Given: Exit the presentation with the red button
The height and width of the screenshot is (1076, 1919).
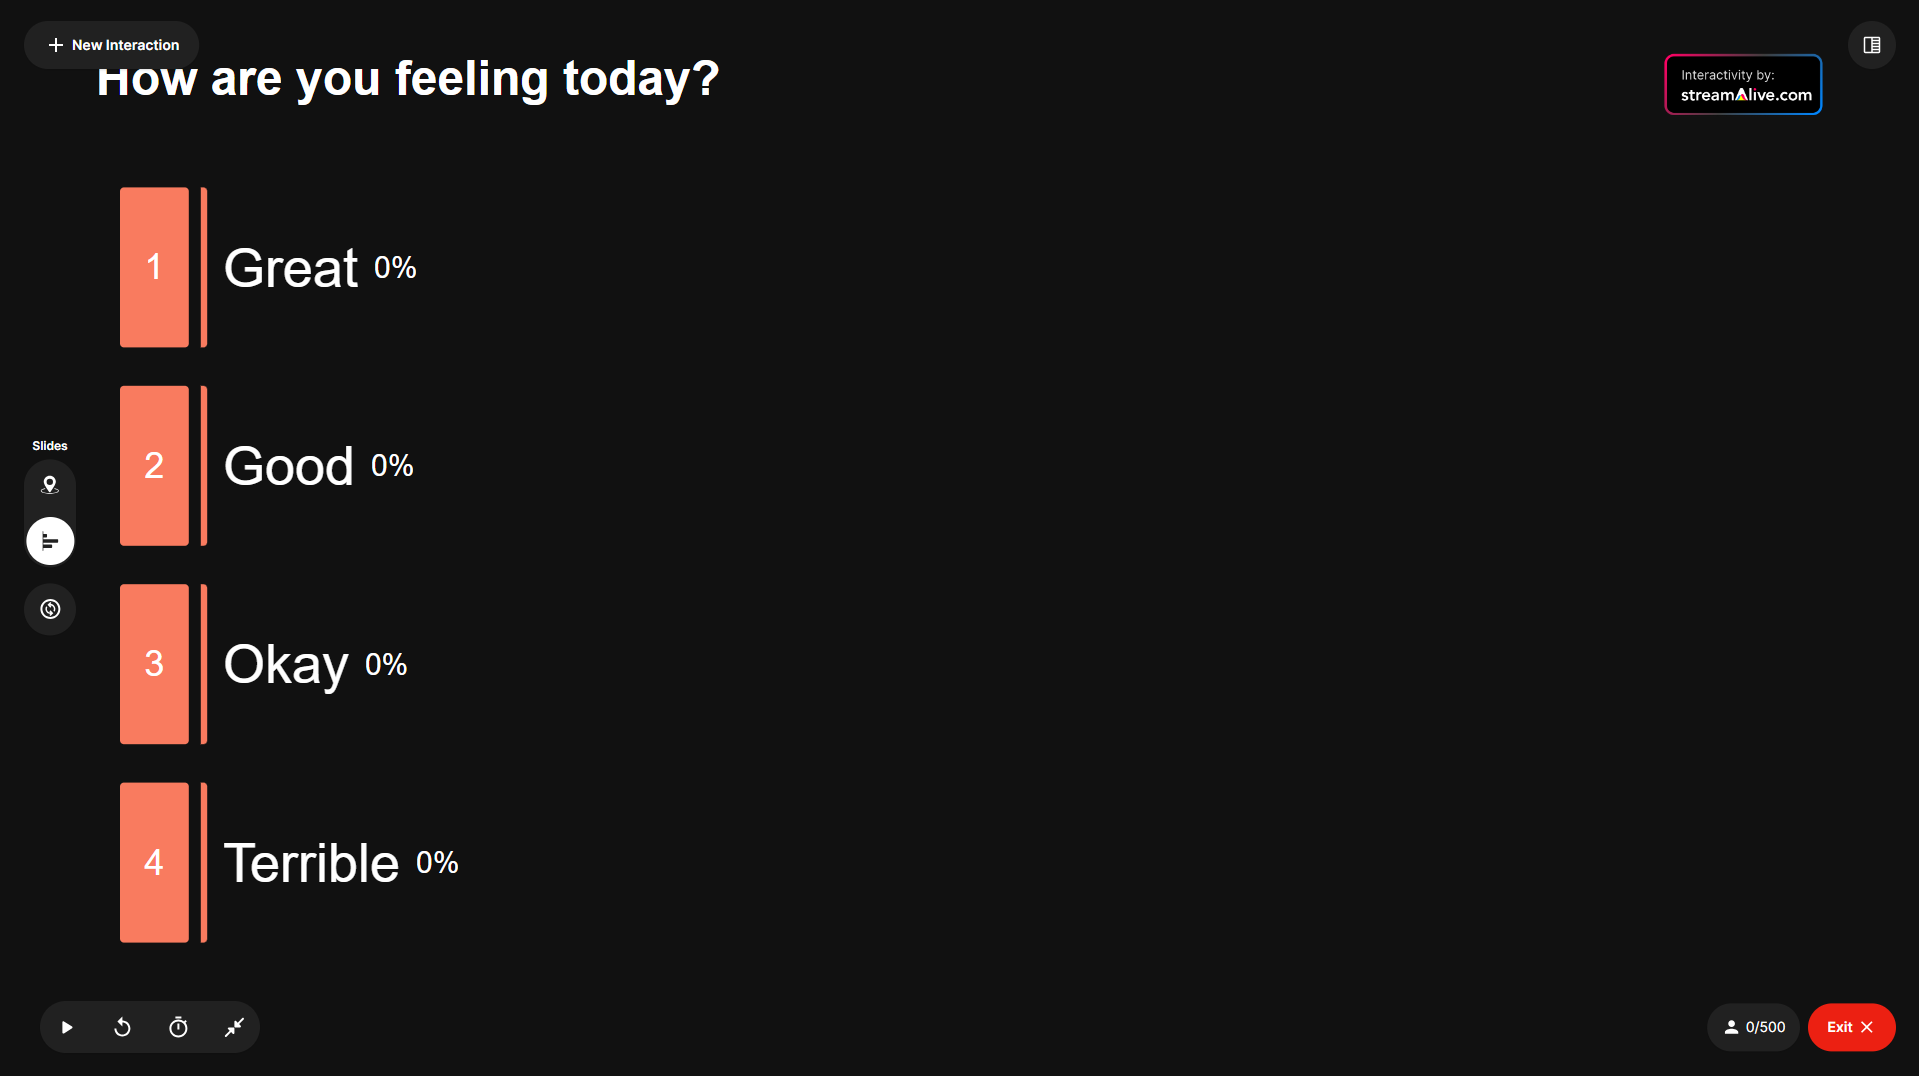Looking at the screenshot, I should (1850, 1027).
